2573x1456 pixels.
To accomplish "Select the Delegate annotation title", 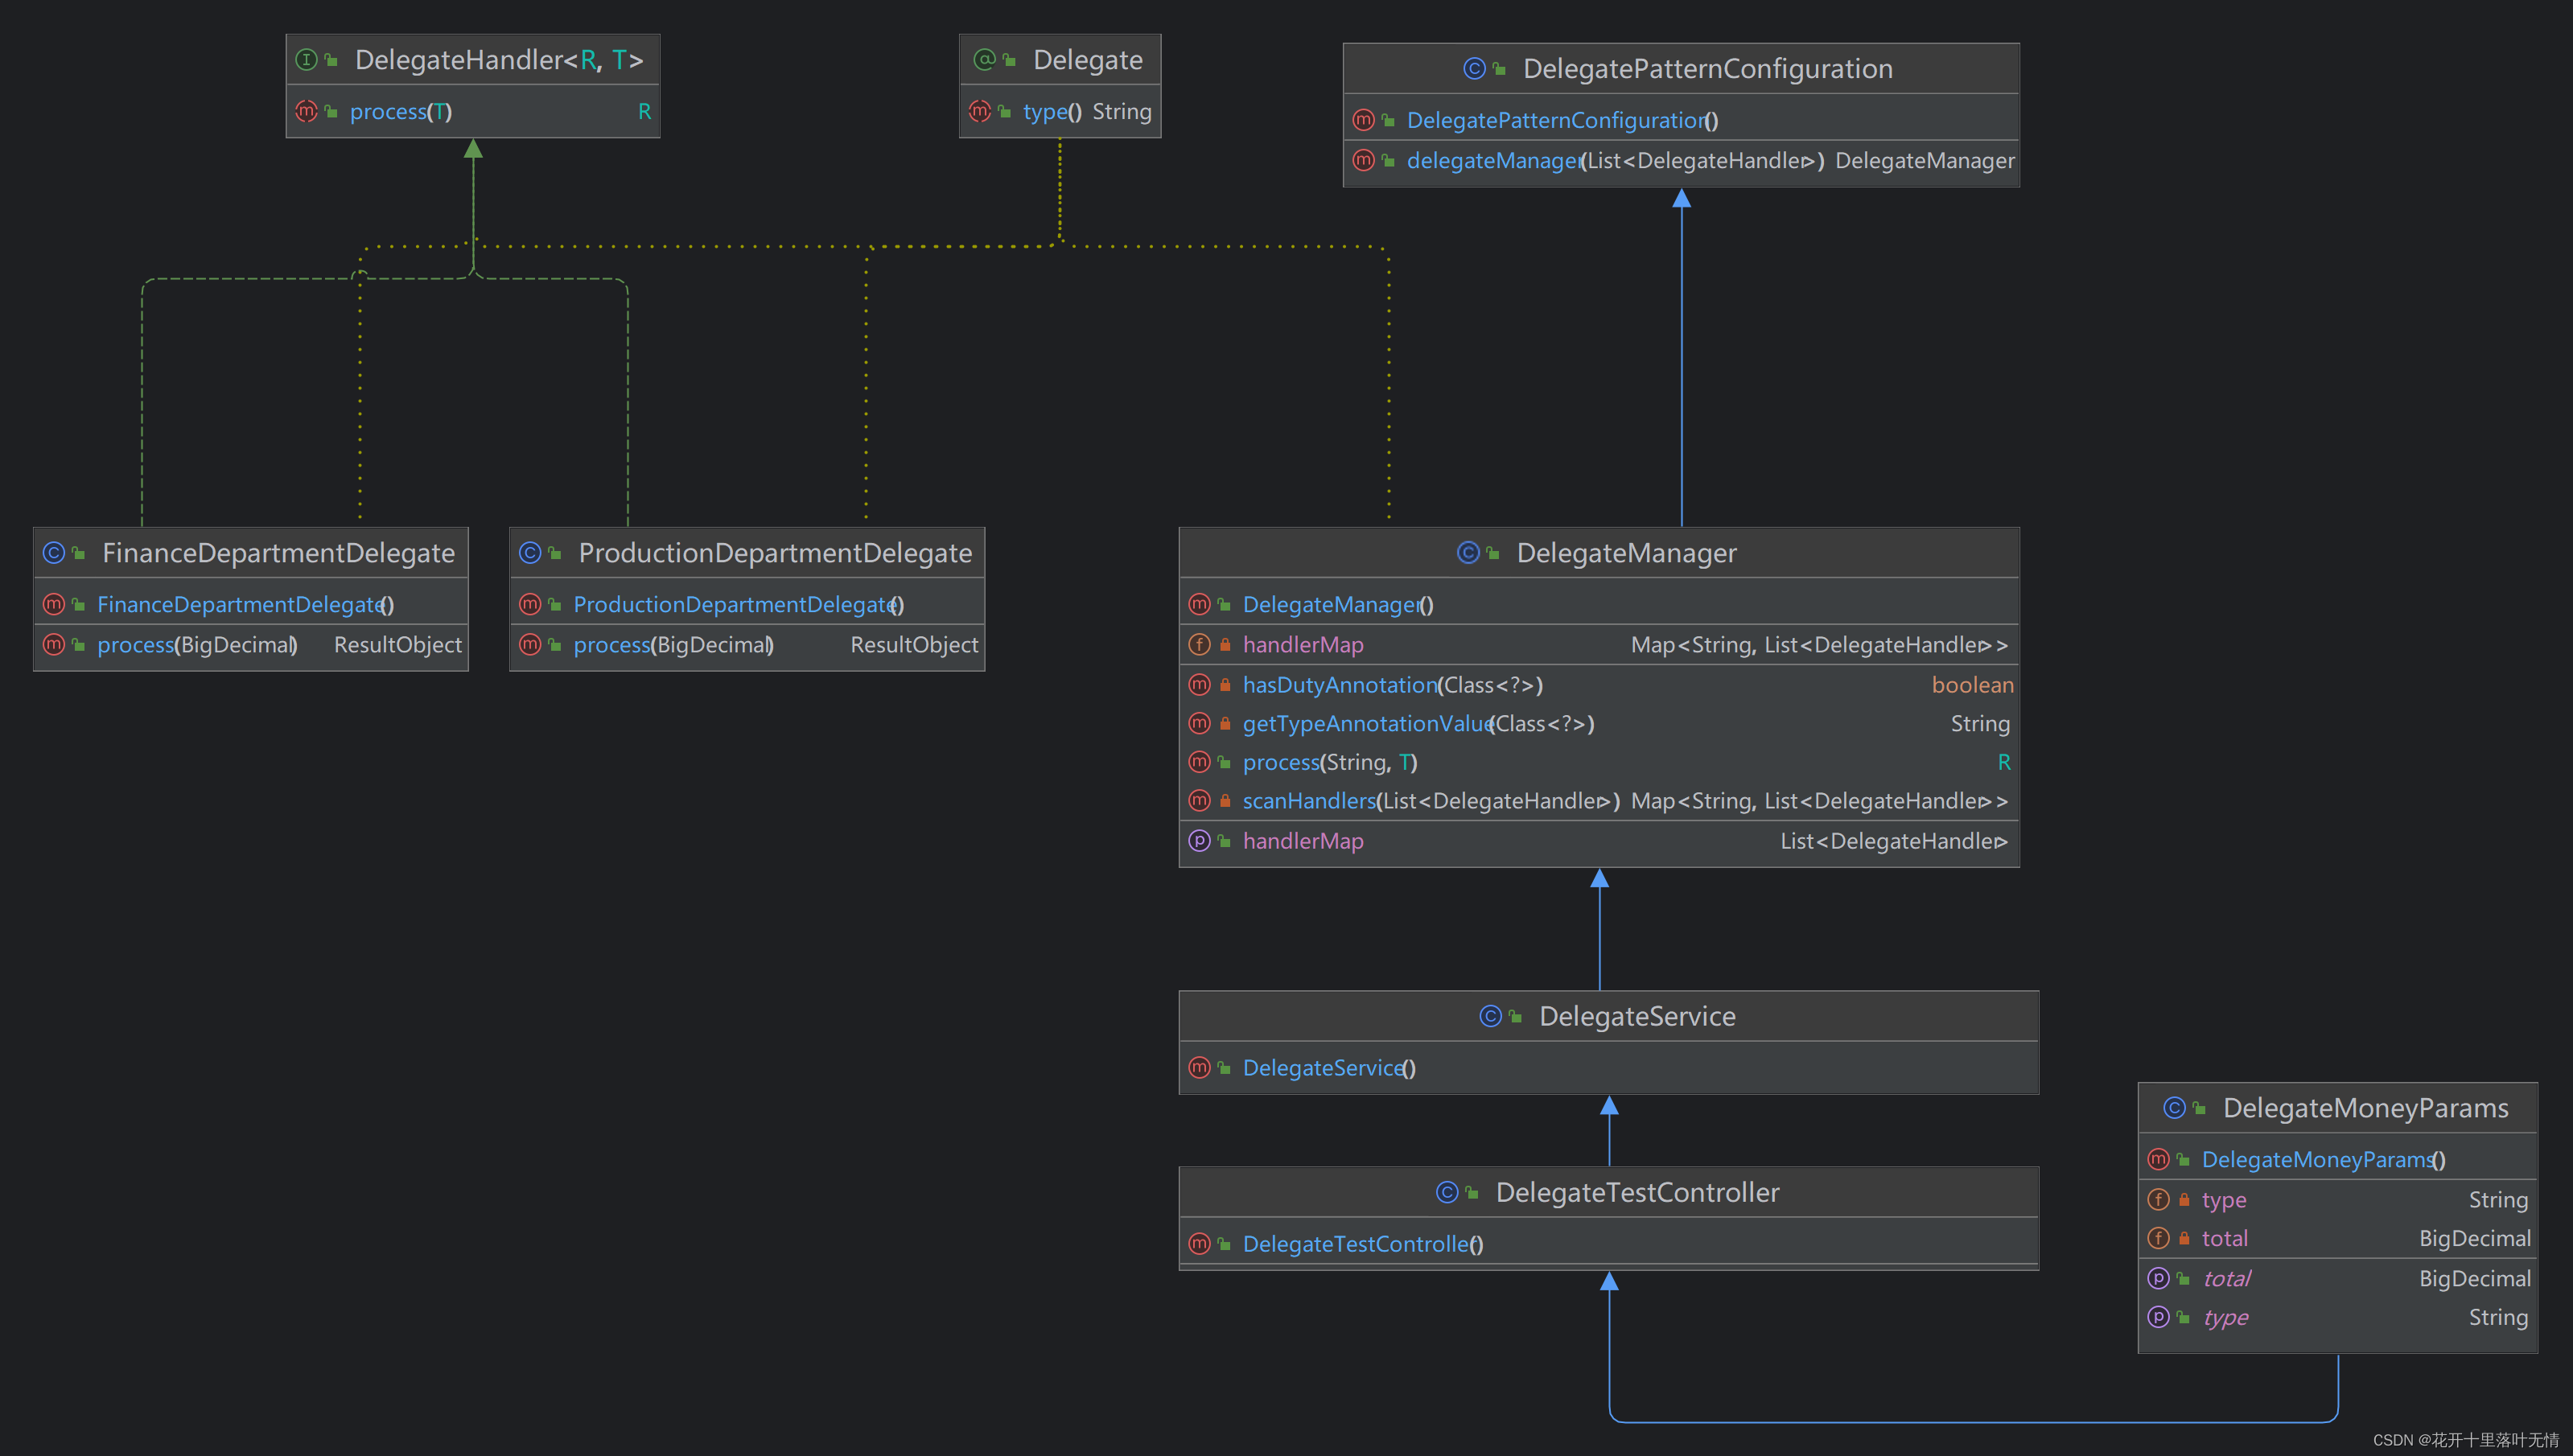I will tap(1088, 60).
